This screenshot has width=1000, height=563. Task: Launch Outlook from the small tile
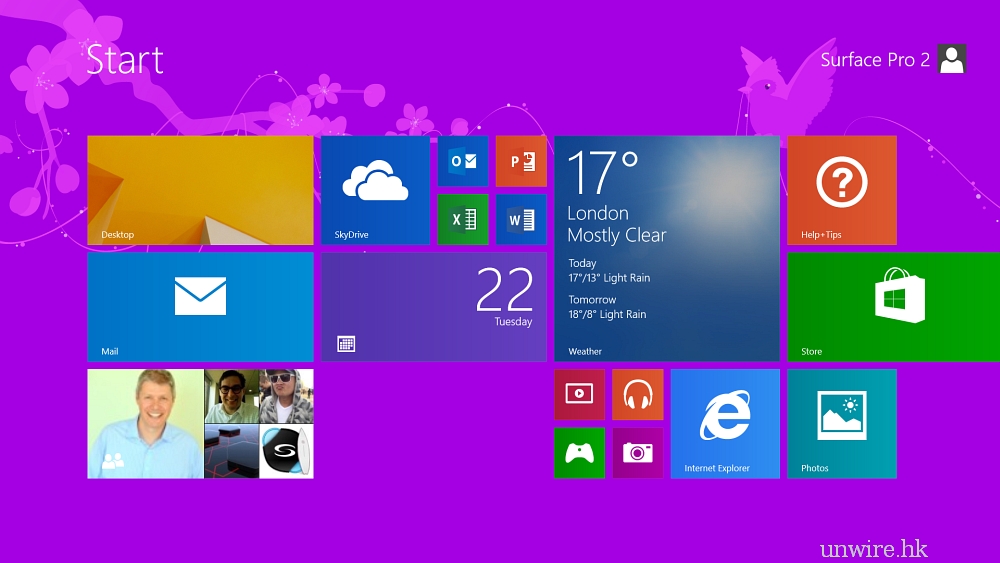tap(463, 161)
